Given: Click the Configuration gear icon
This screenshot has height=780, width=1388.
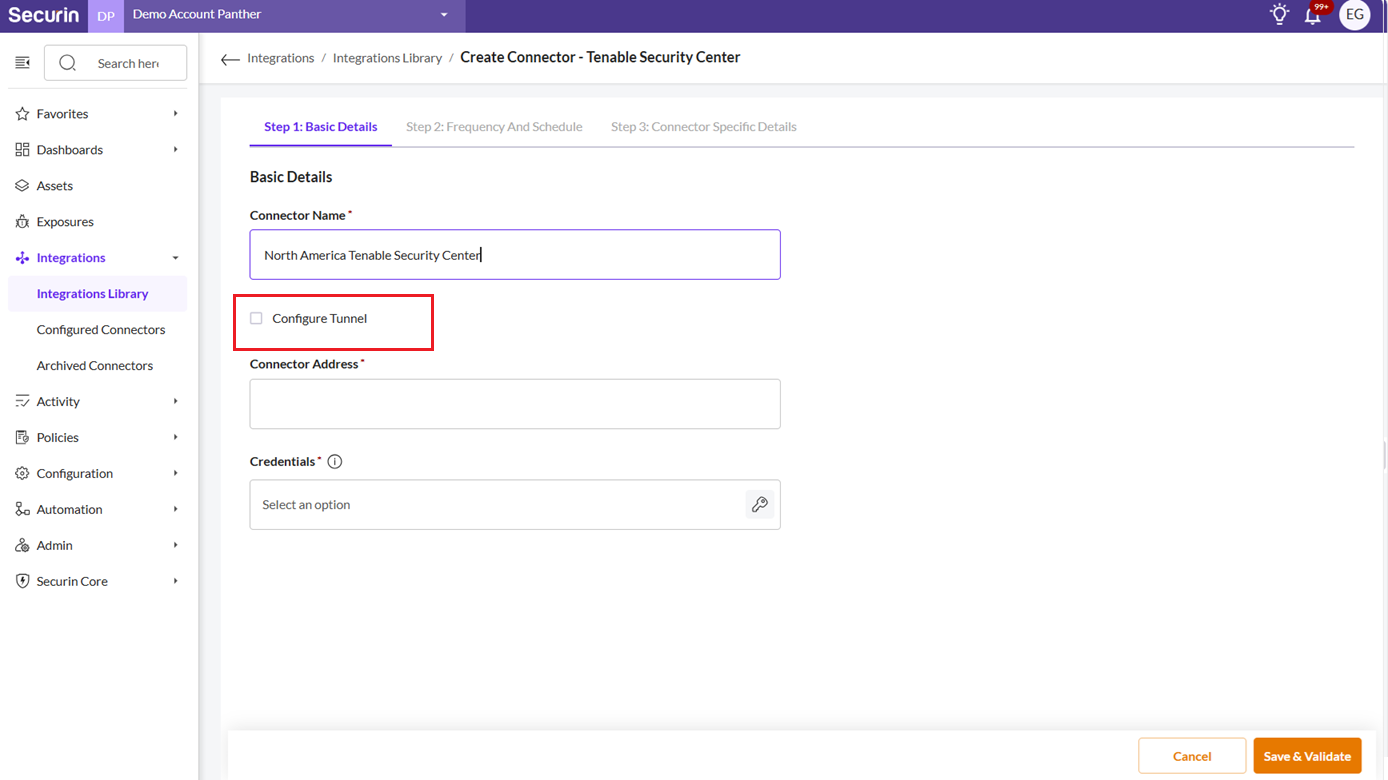Looking at the screenshot, I should [x=22, y=474].
